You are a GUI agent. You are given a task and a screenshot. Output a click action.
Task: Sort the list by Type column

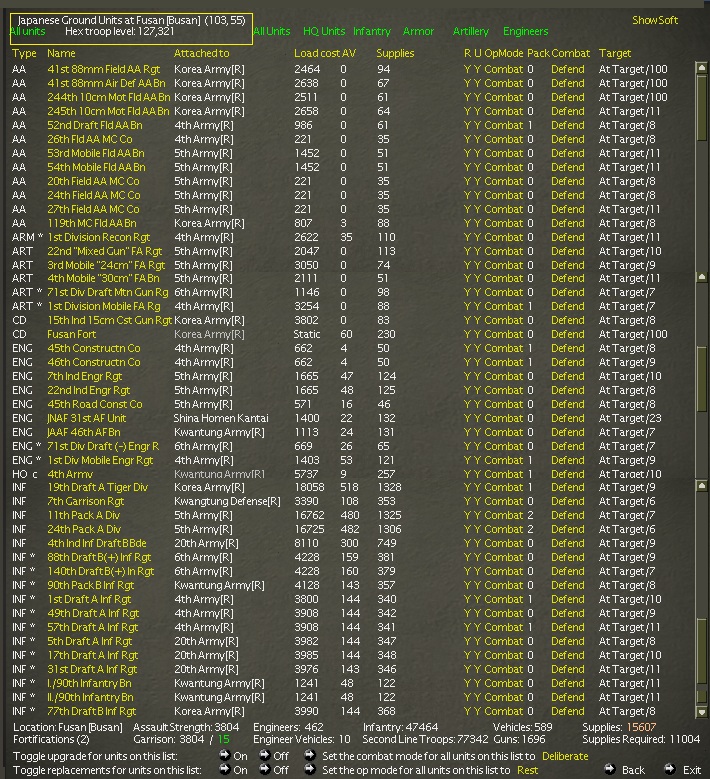click(24, 53)
